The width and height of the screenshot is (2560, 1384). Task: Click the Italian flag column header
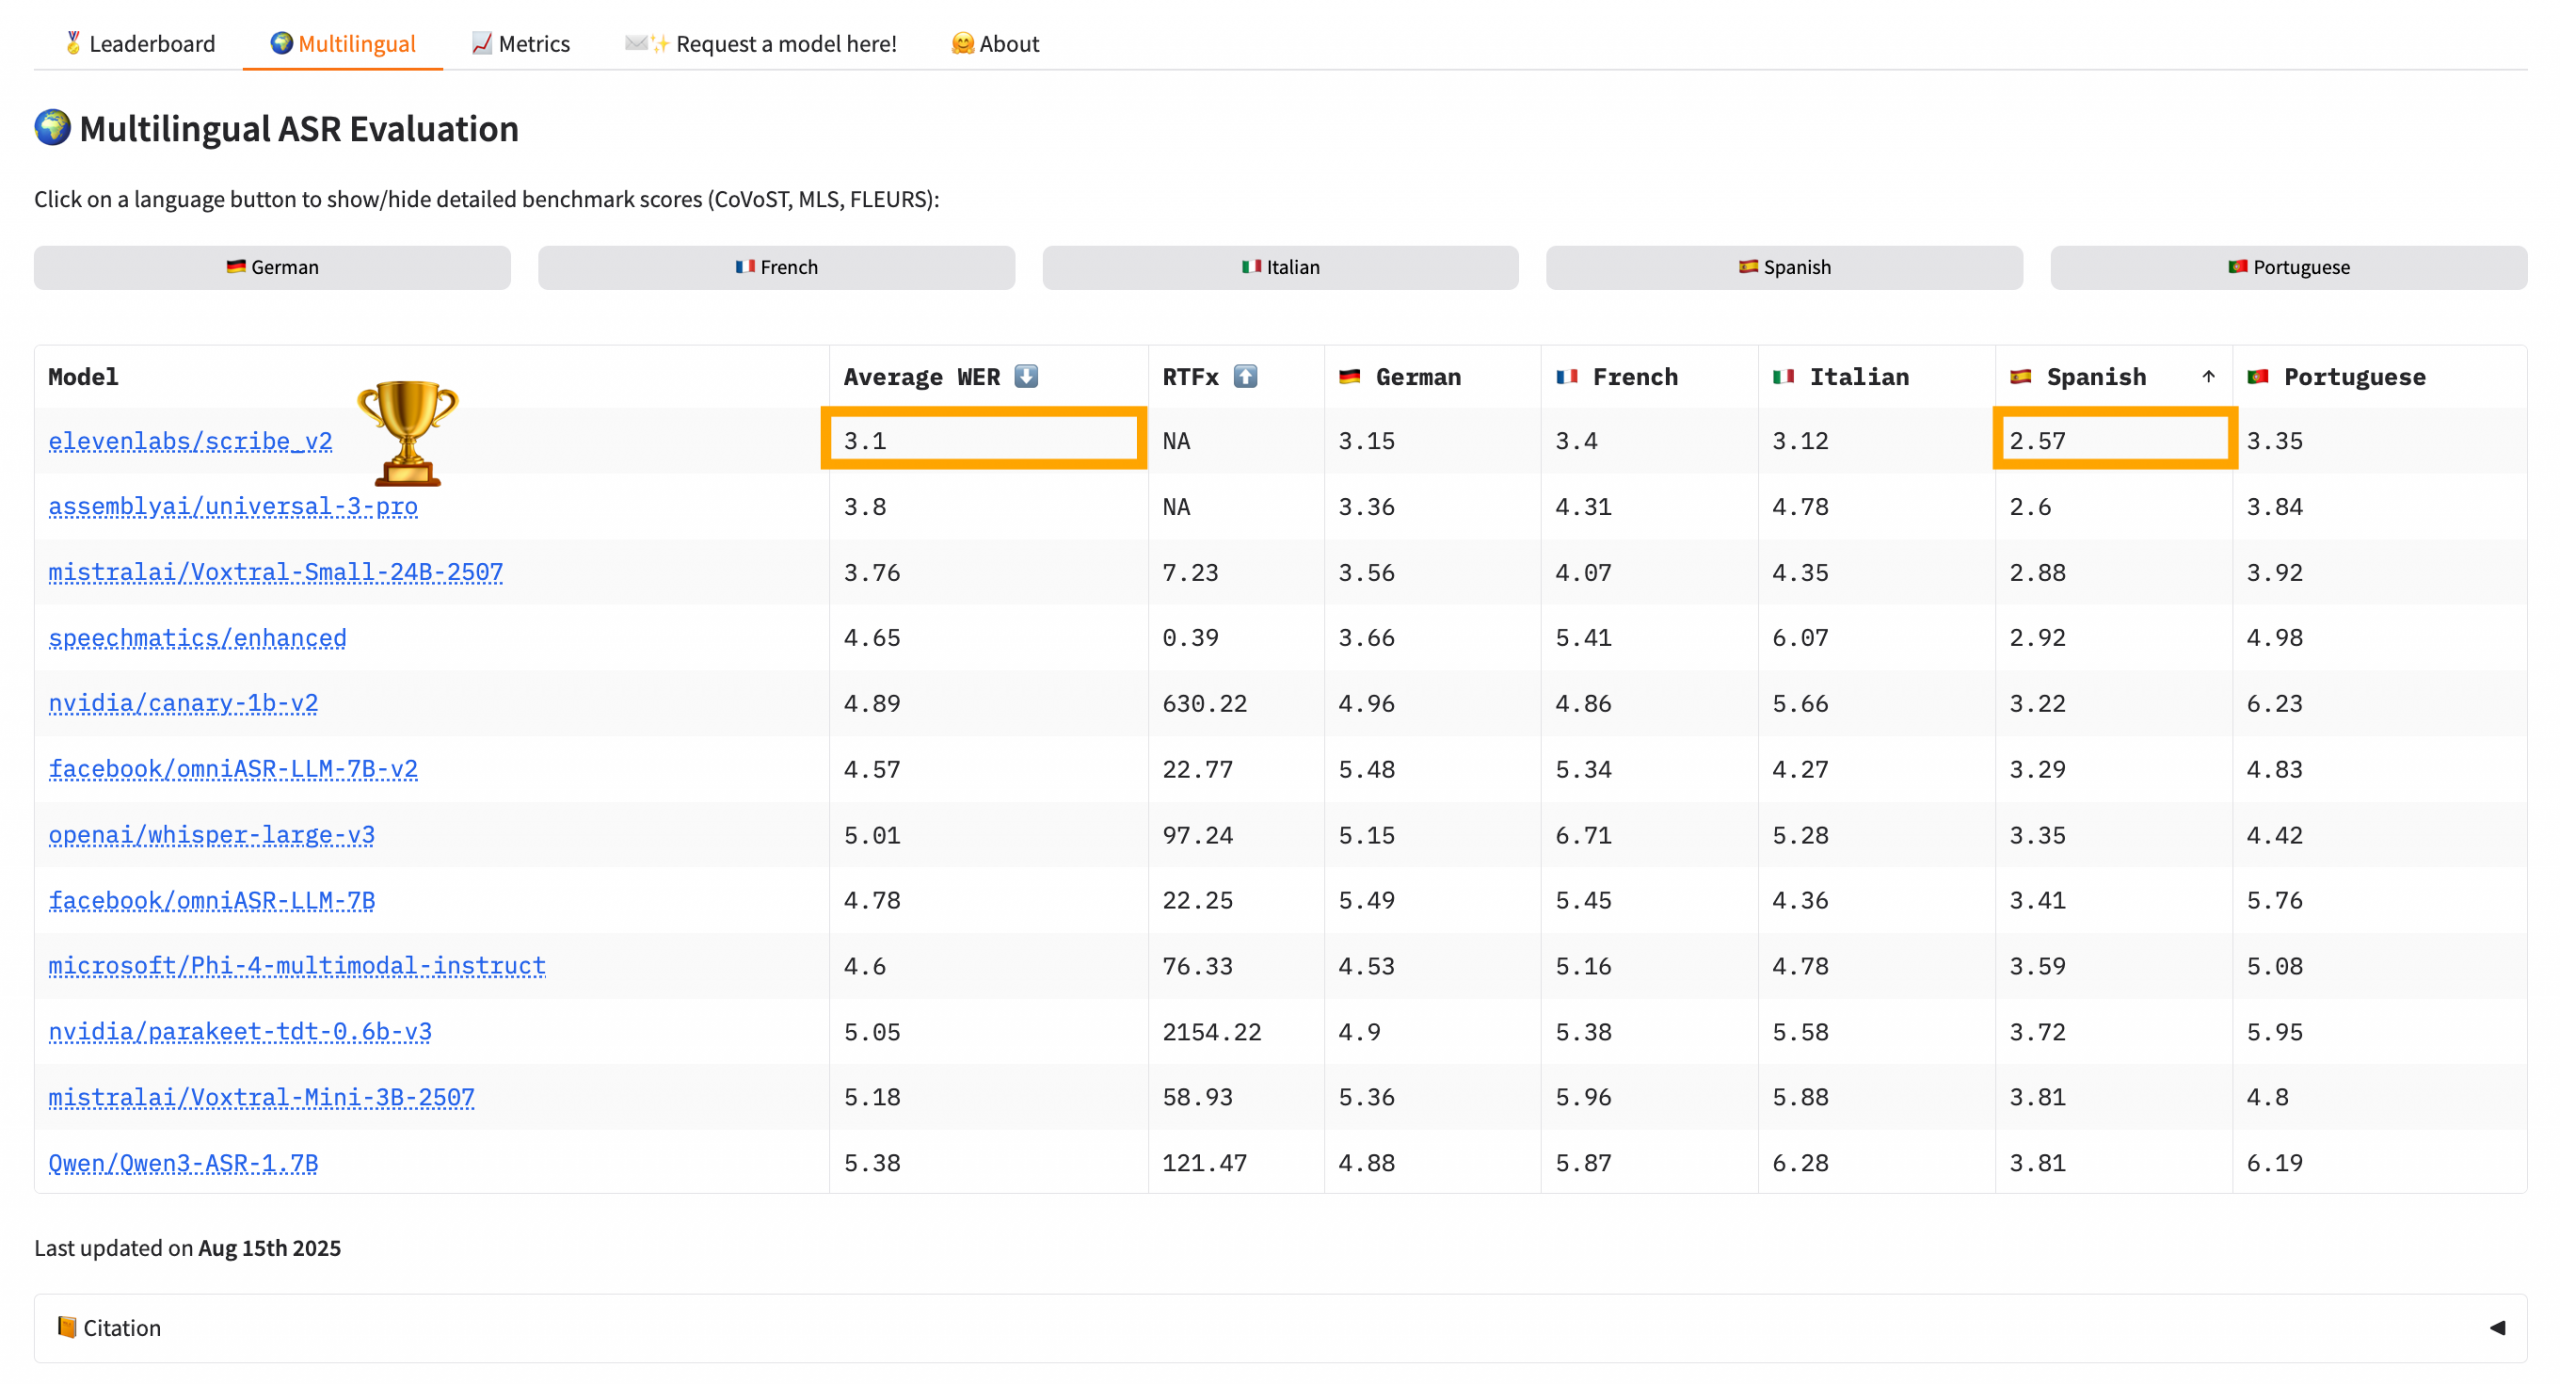pos(1840,377)
